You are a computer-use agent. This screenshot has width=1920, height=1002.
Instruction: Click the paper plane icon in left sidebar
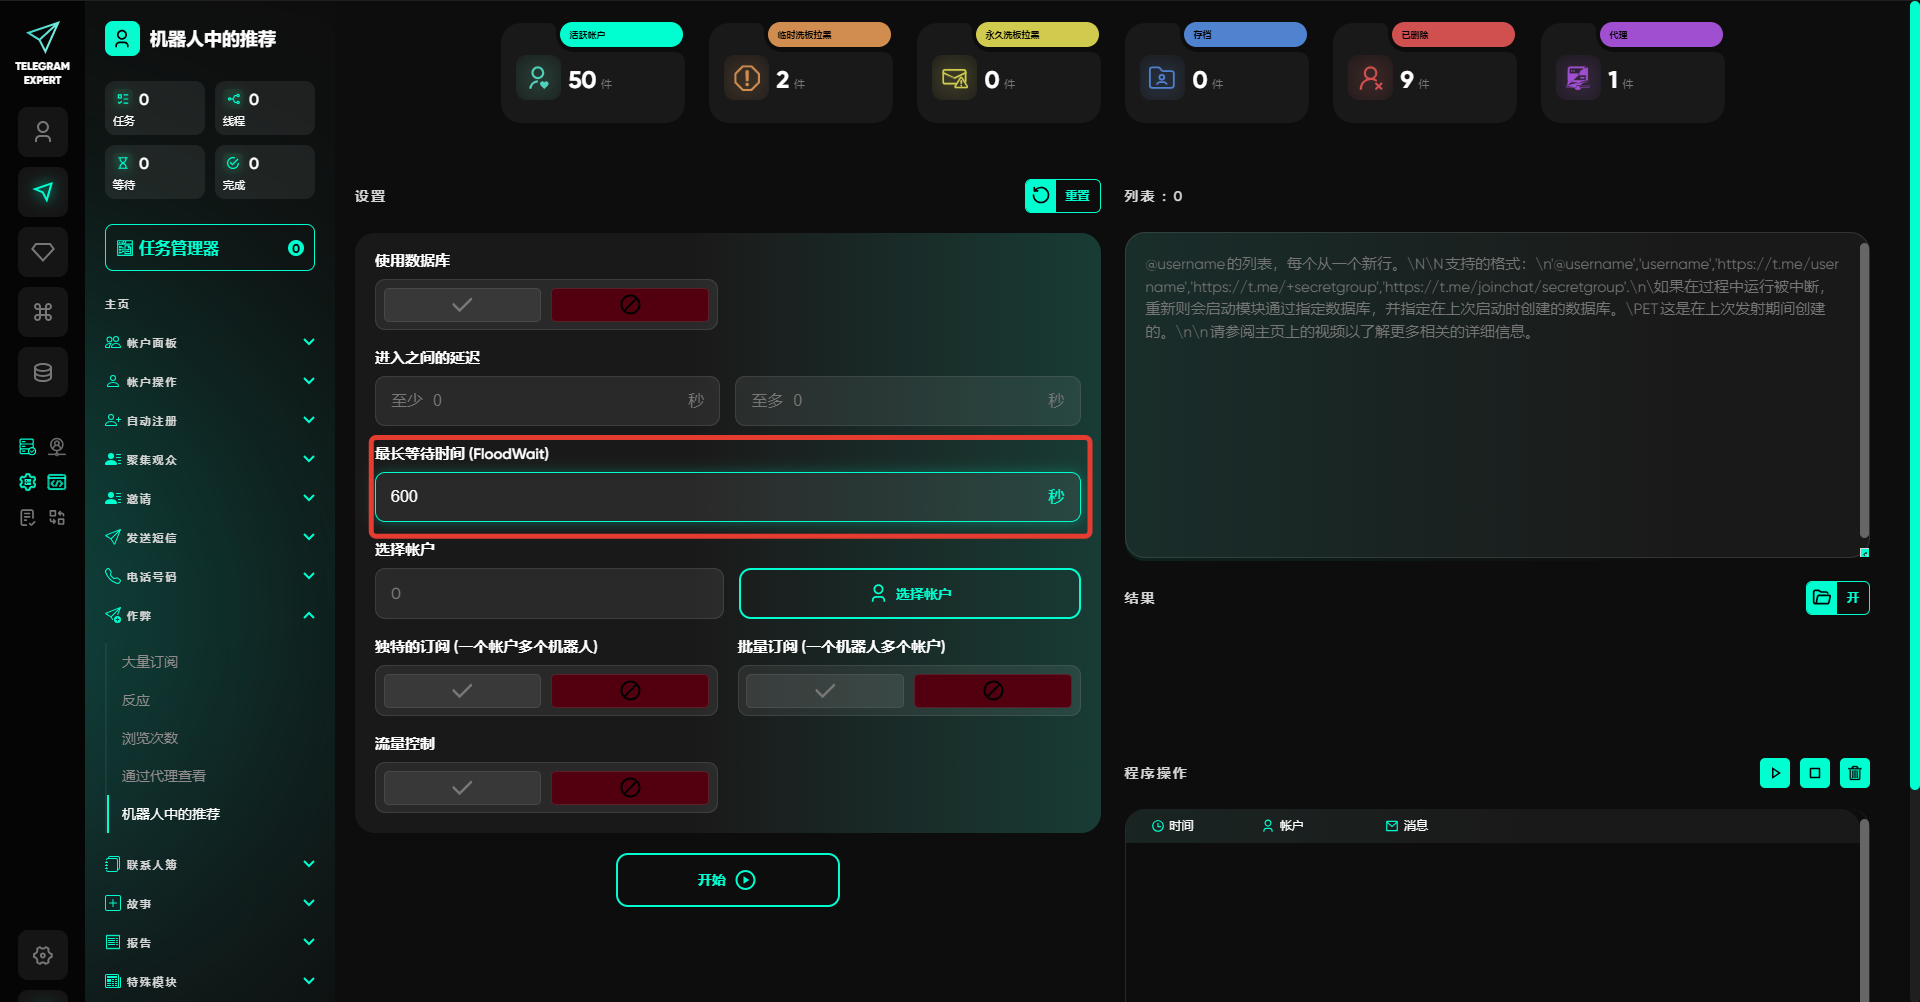click(43, 192)
